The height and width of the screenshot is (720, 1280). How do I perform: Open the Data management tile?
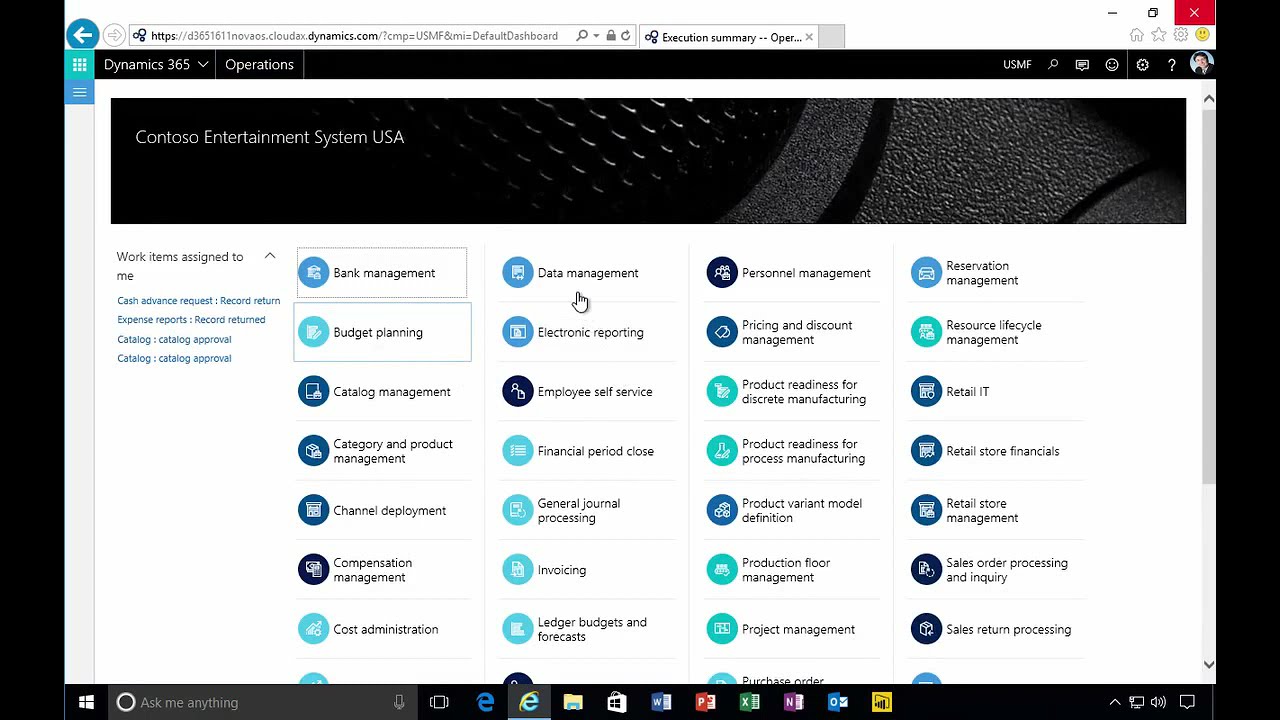click(x=587, y=273)
